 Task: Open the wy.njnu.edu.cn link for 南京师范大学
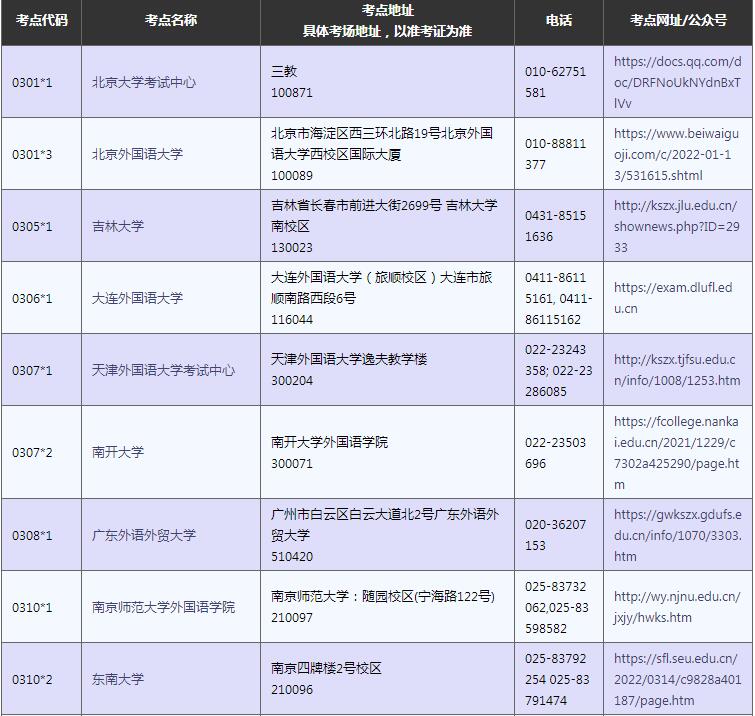(x=677, y=607)
